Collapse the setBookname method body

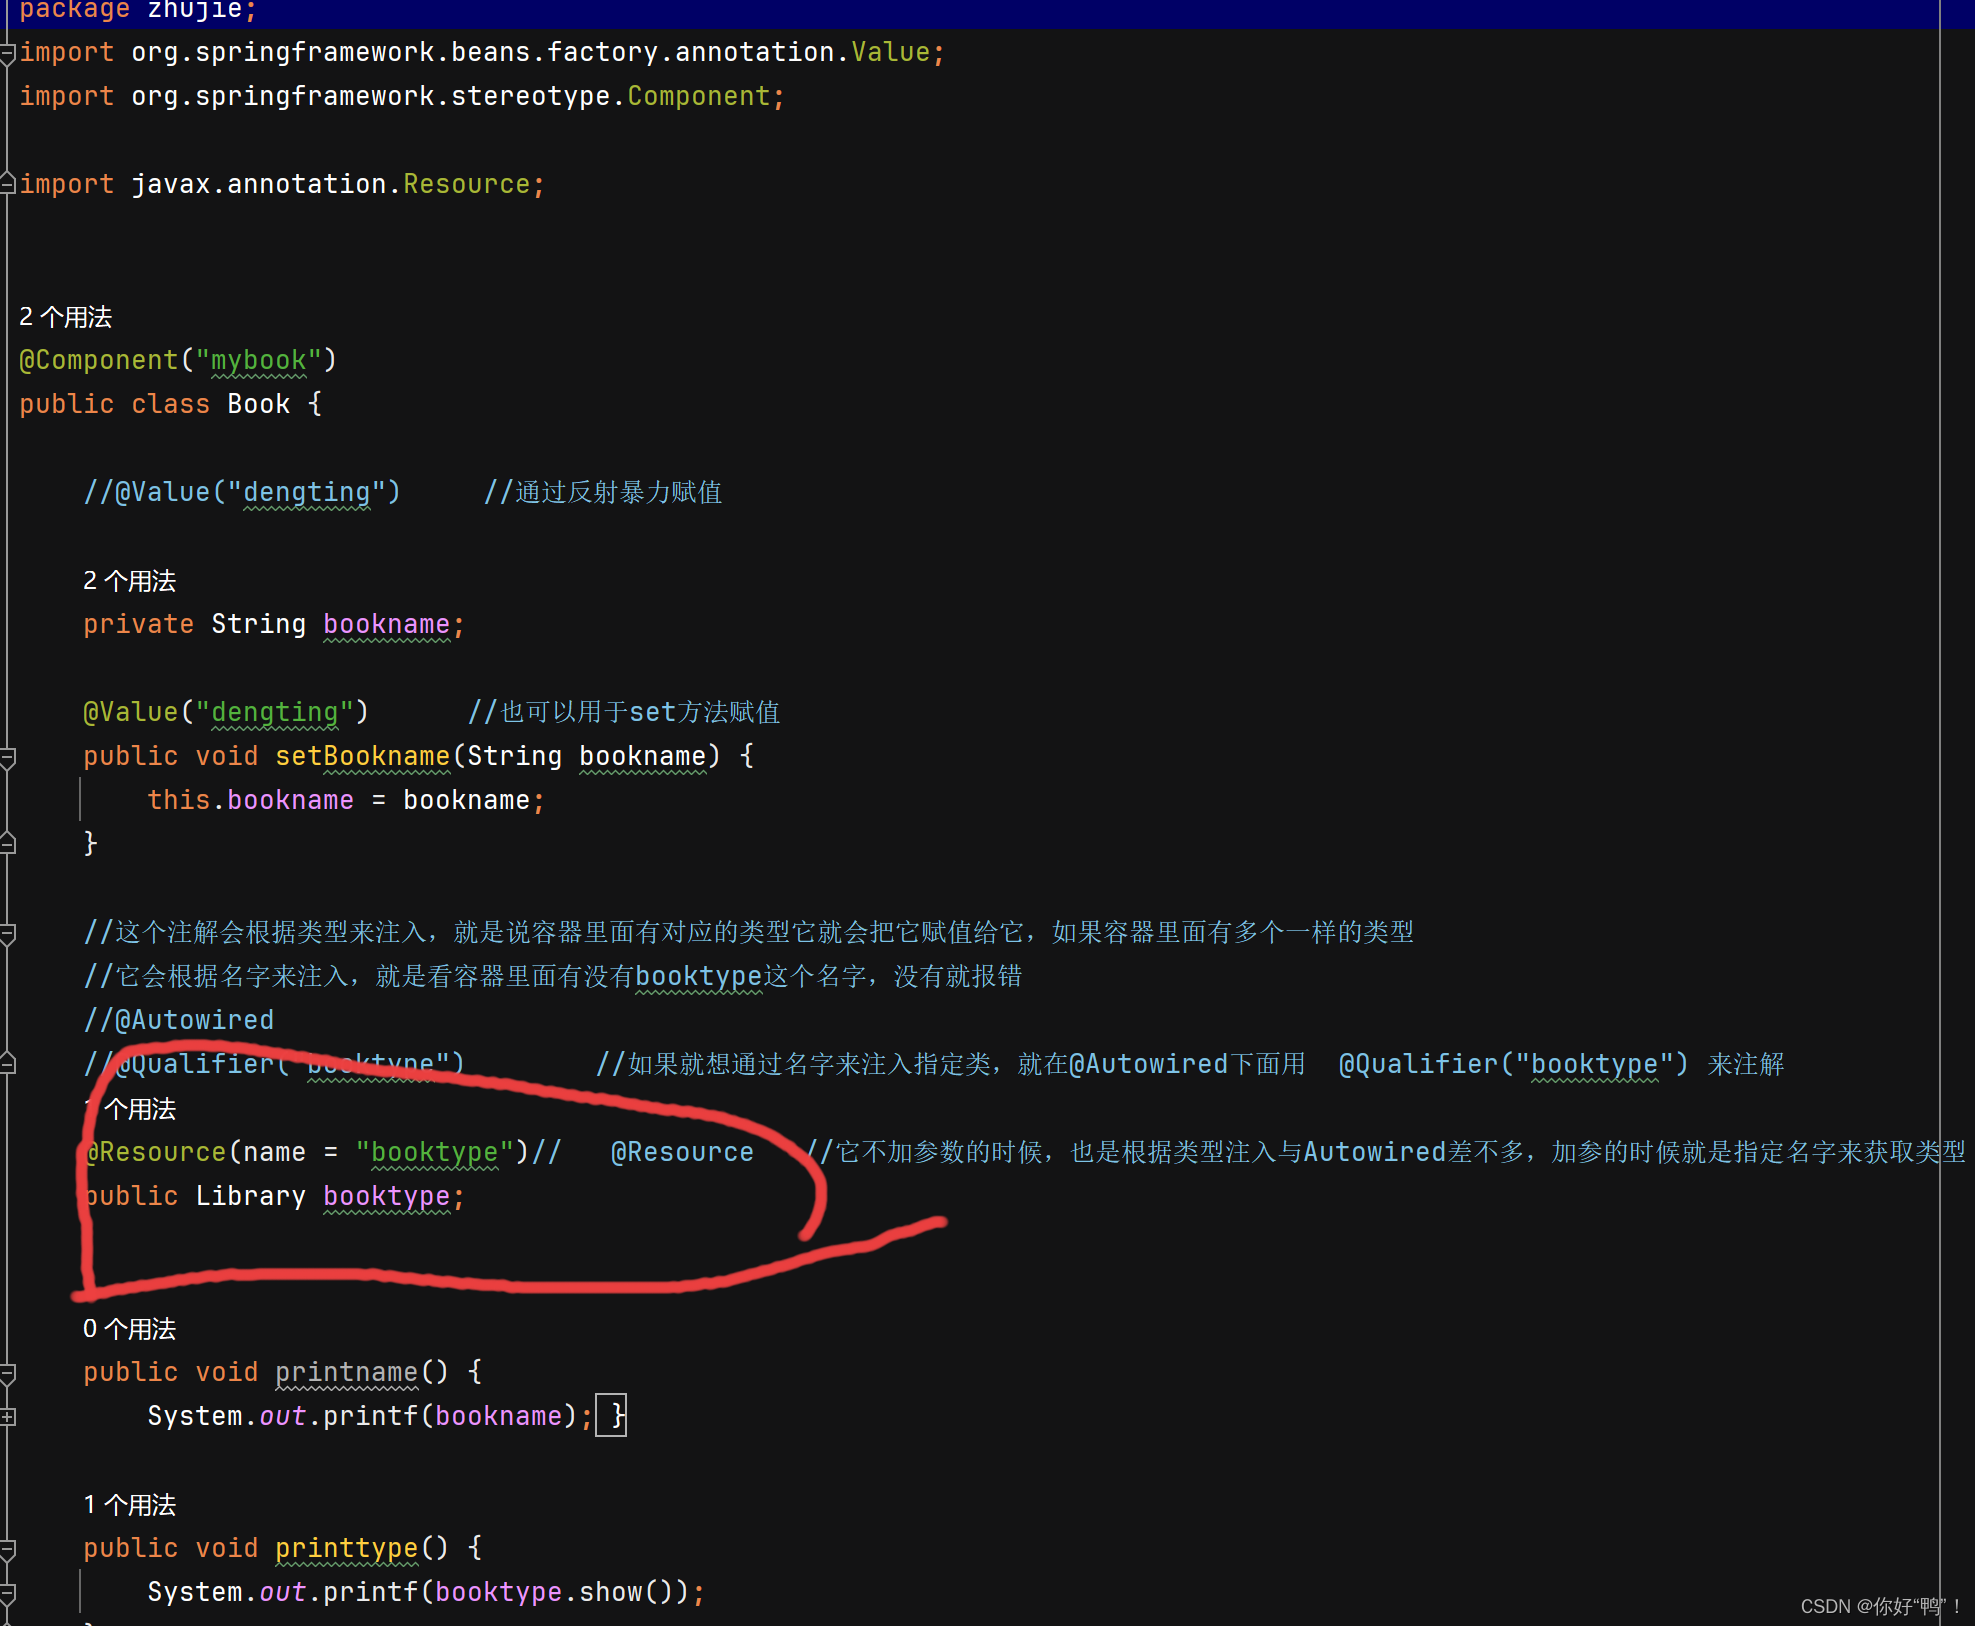pos(8,757)
